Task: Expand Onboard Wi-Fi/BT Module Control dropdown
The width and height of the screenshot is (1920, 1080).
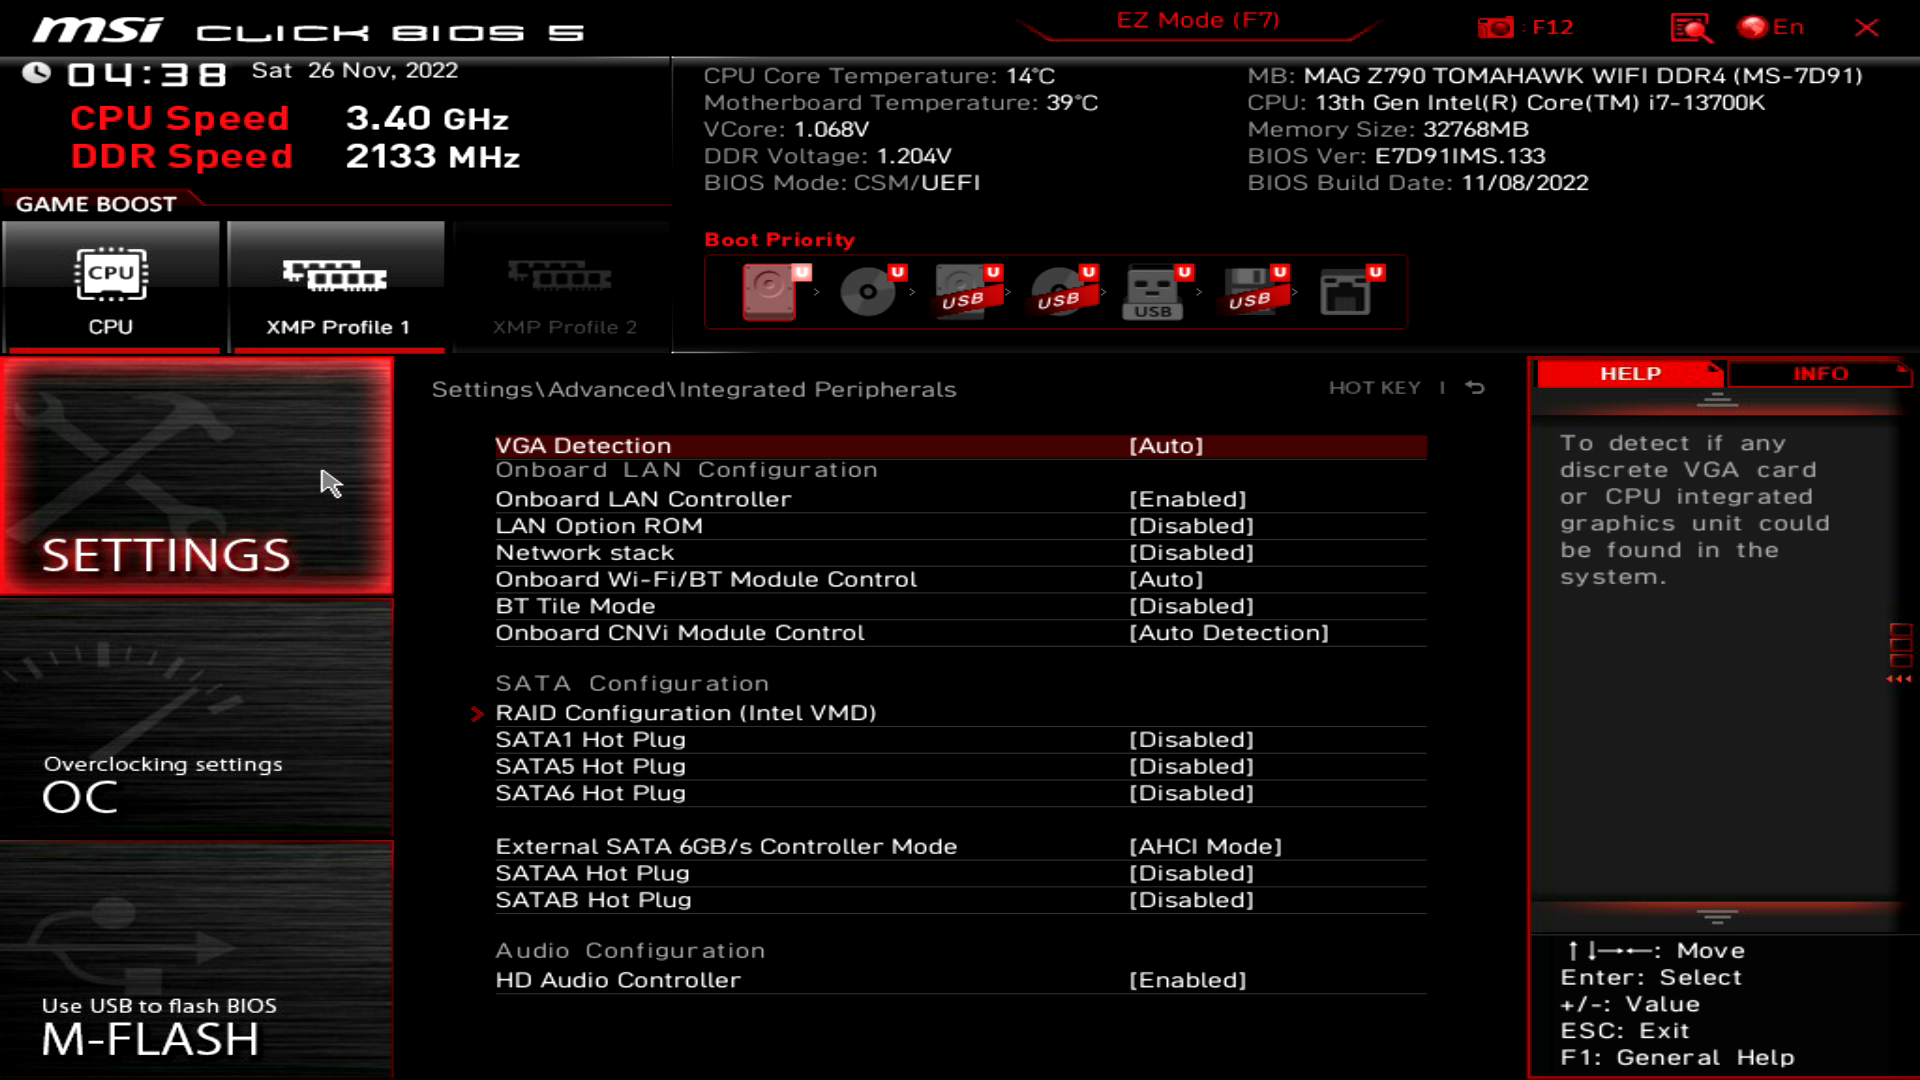Action: click(x=1166, y=579)
